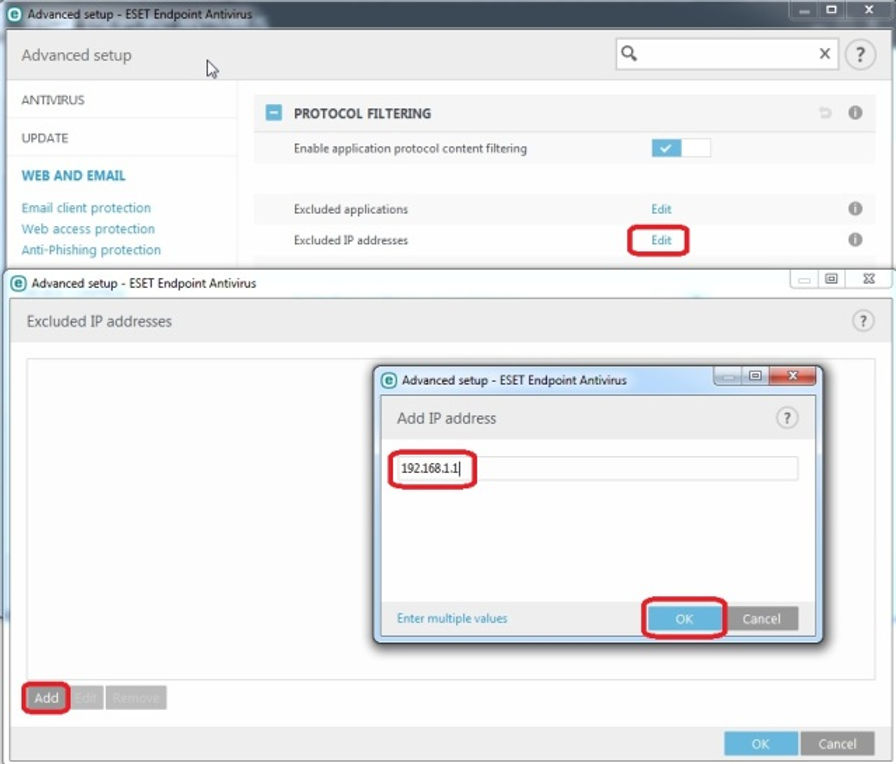Show info for Excluded IP addresses

pyautogui.click(x=855, y=239)
